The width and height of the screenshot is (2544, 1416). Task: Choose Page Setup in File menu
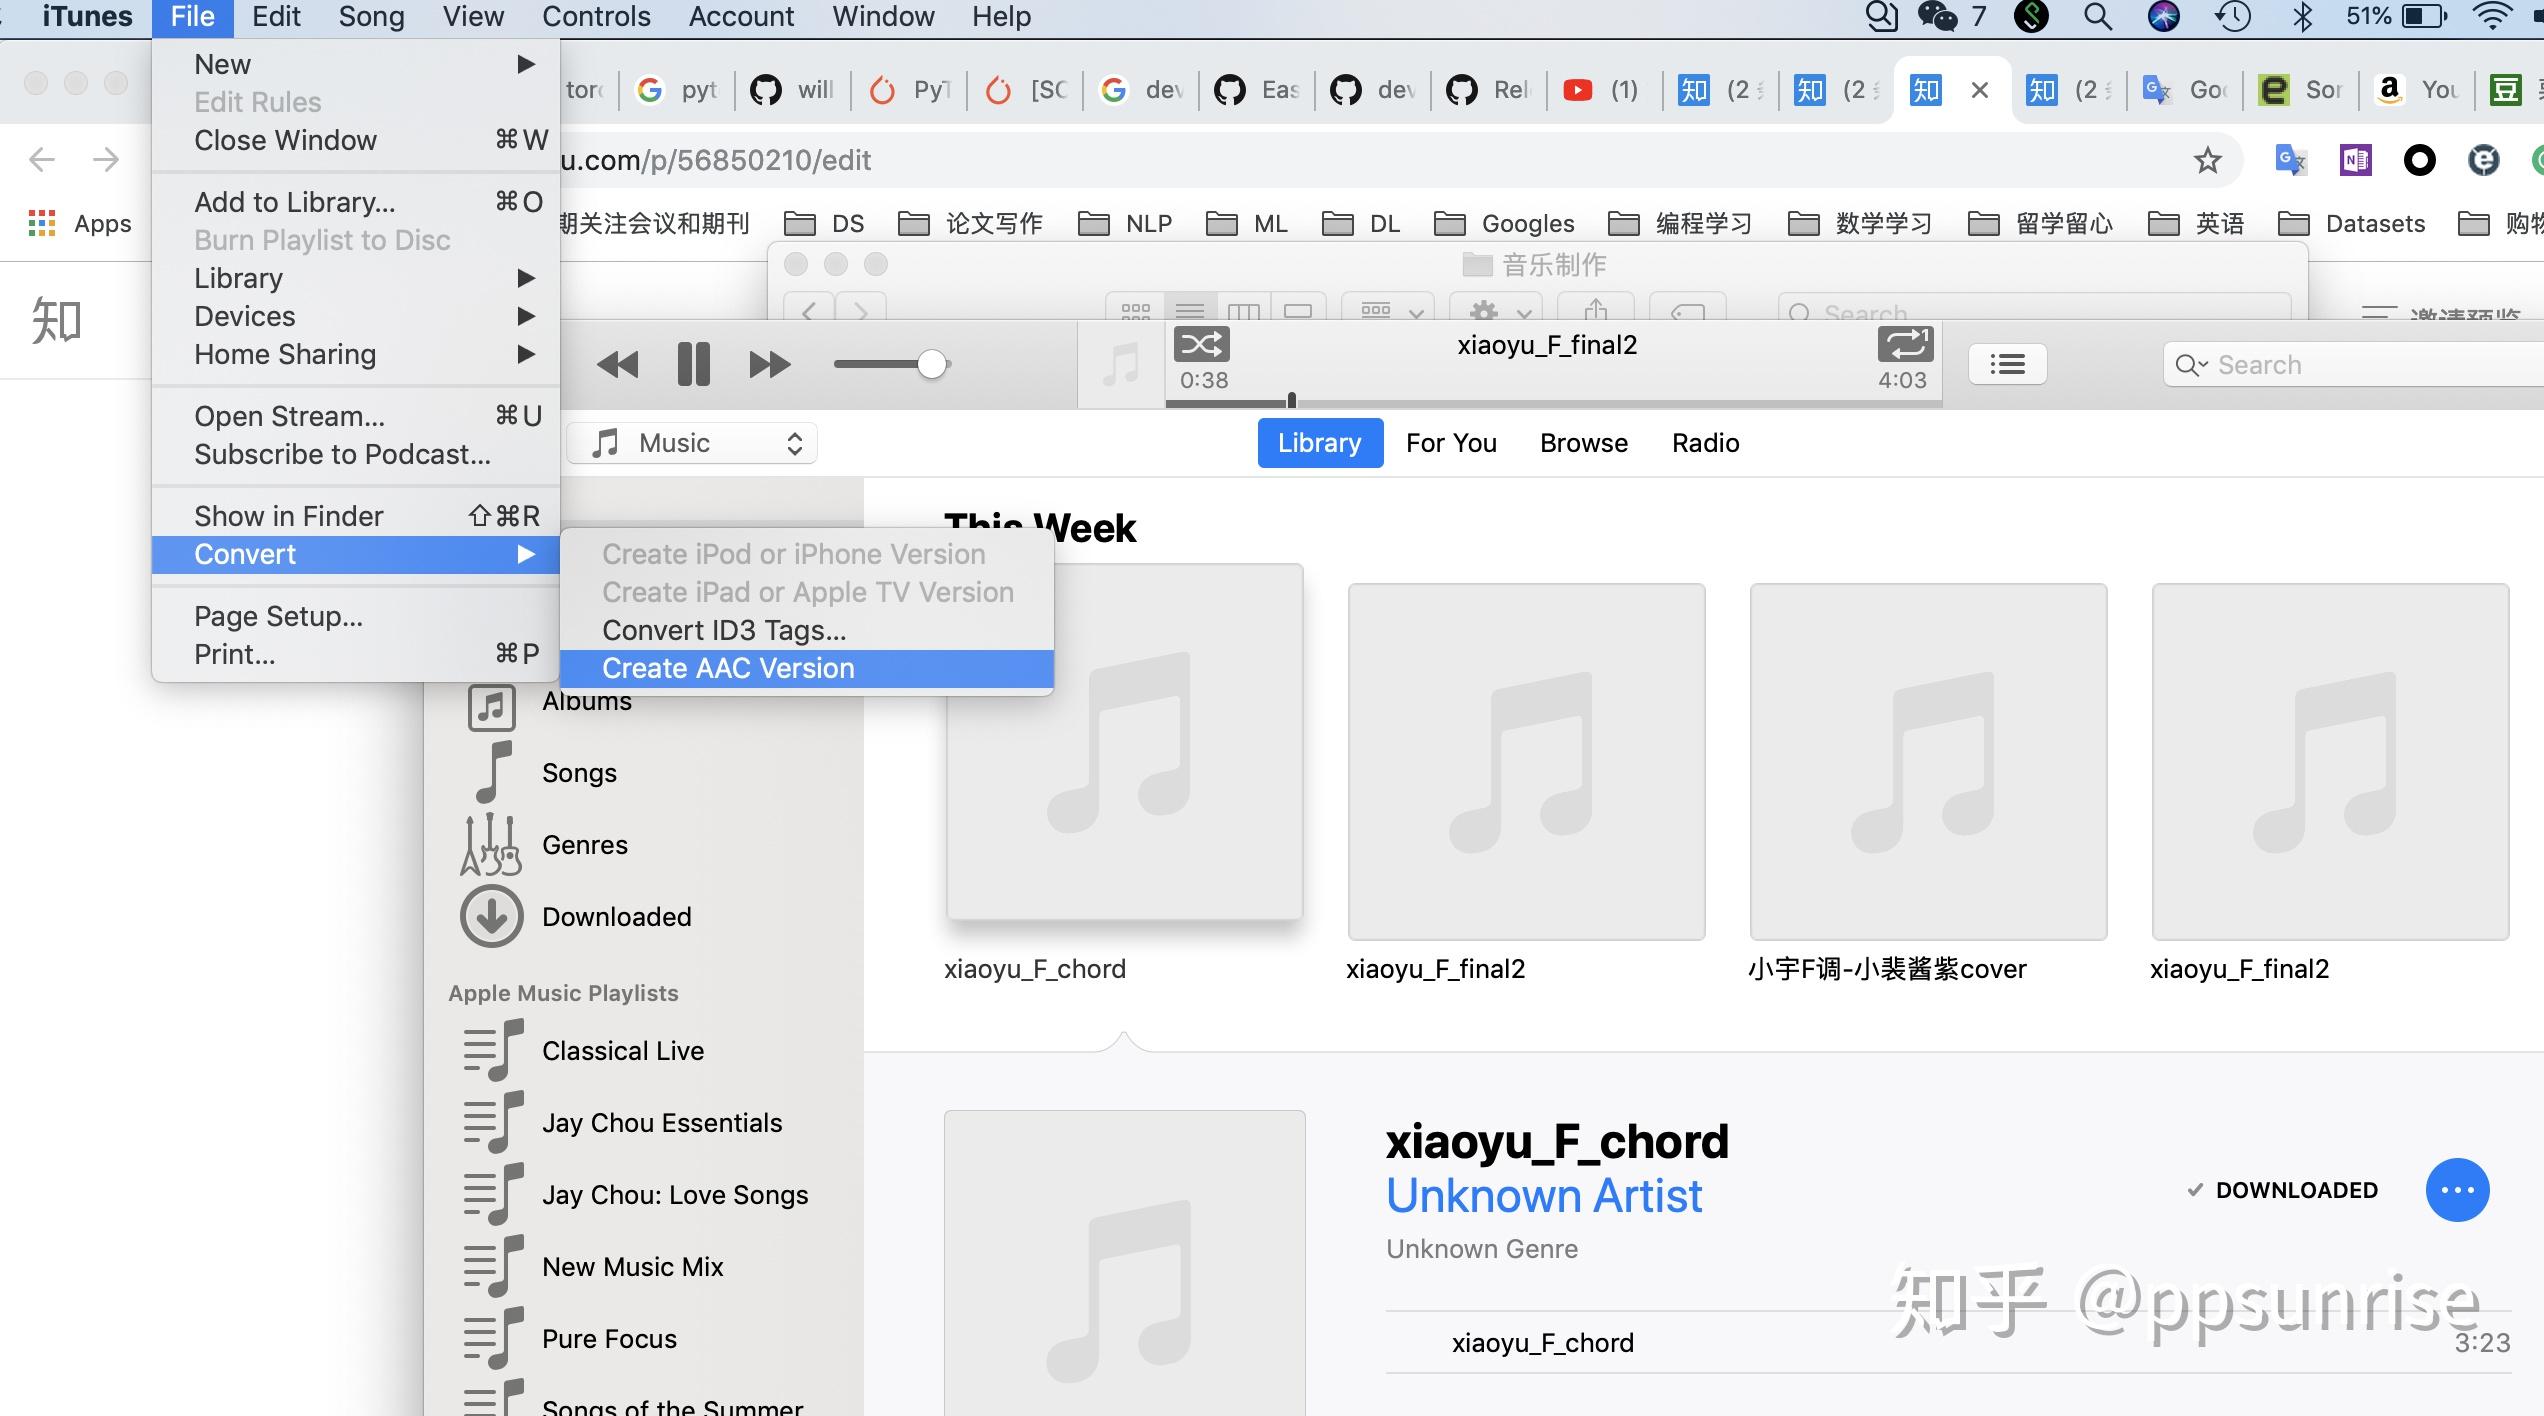pyautogui.click(x=356, y=616)
